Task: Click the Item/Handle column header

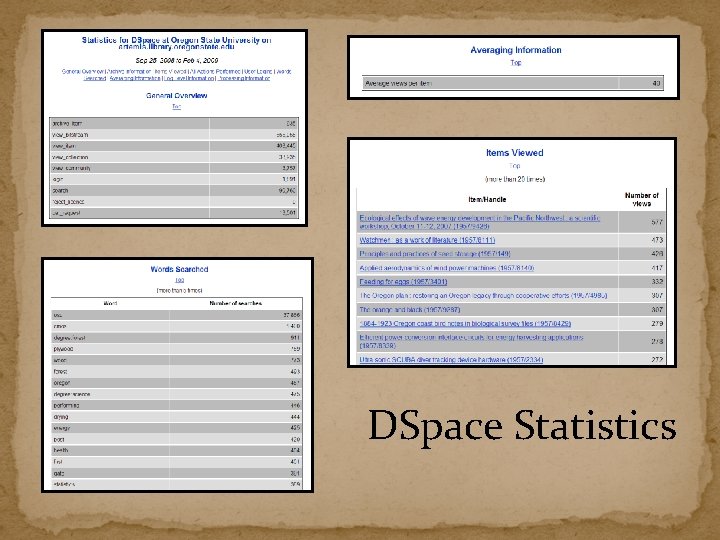Action: (x=487, y=199)
